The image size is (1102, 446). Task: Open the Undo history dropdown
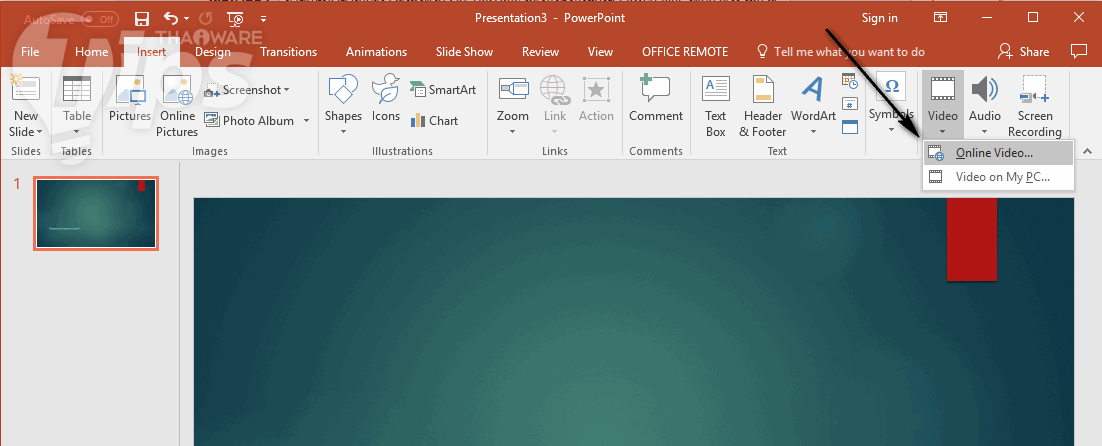pyautogui.click(x=187, y=20)
